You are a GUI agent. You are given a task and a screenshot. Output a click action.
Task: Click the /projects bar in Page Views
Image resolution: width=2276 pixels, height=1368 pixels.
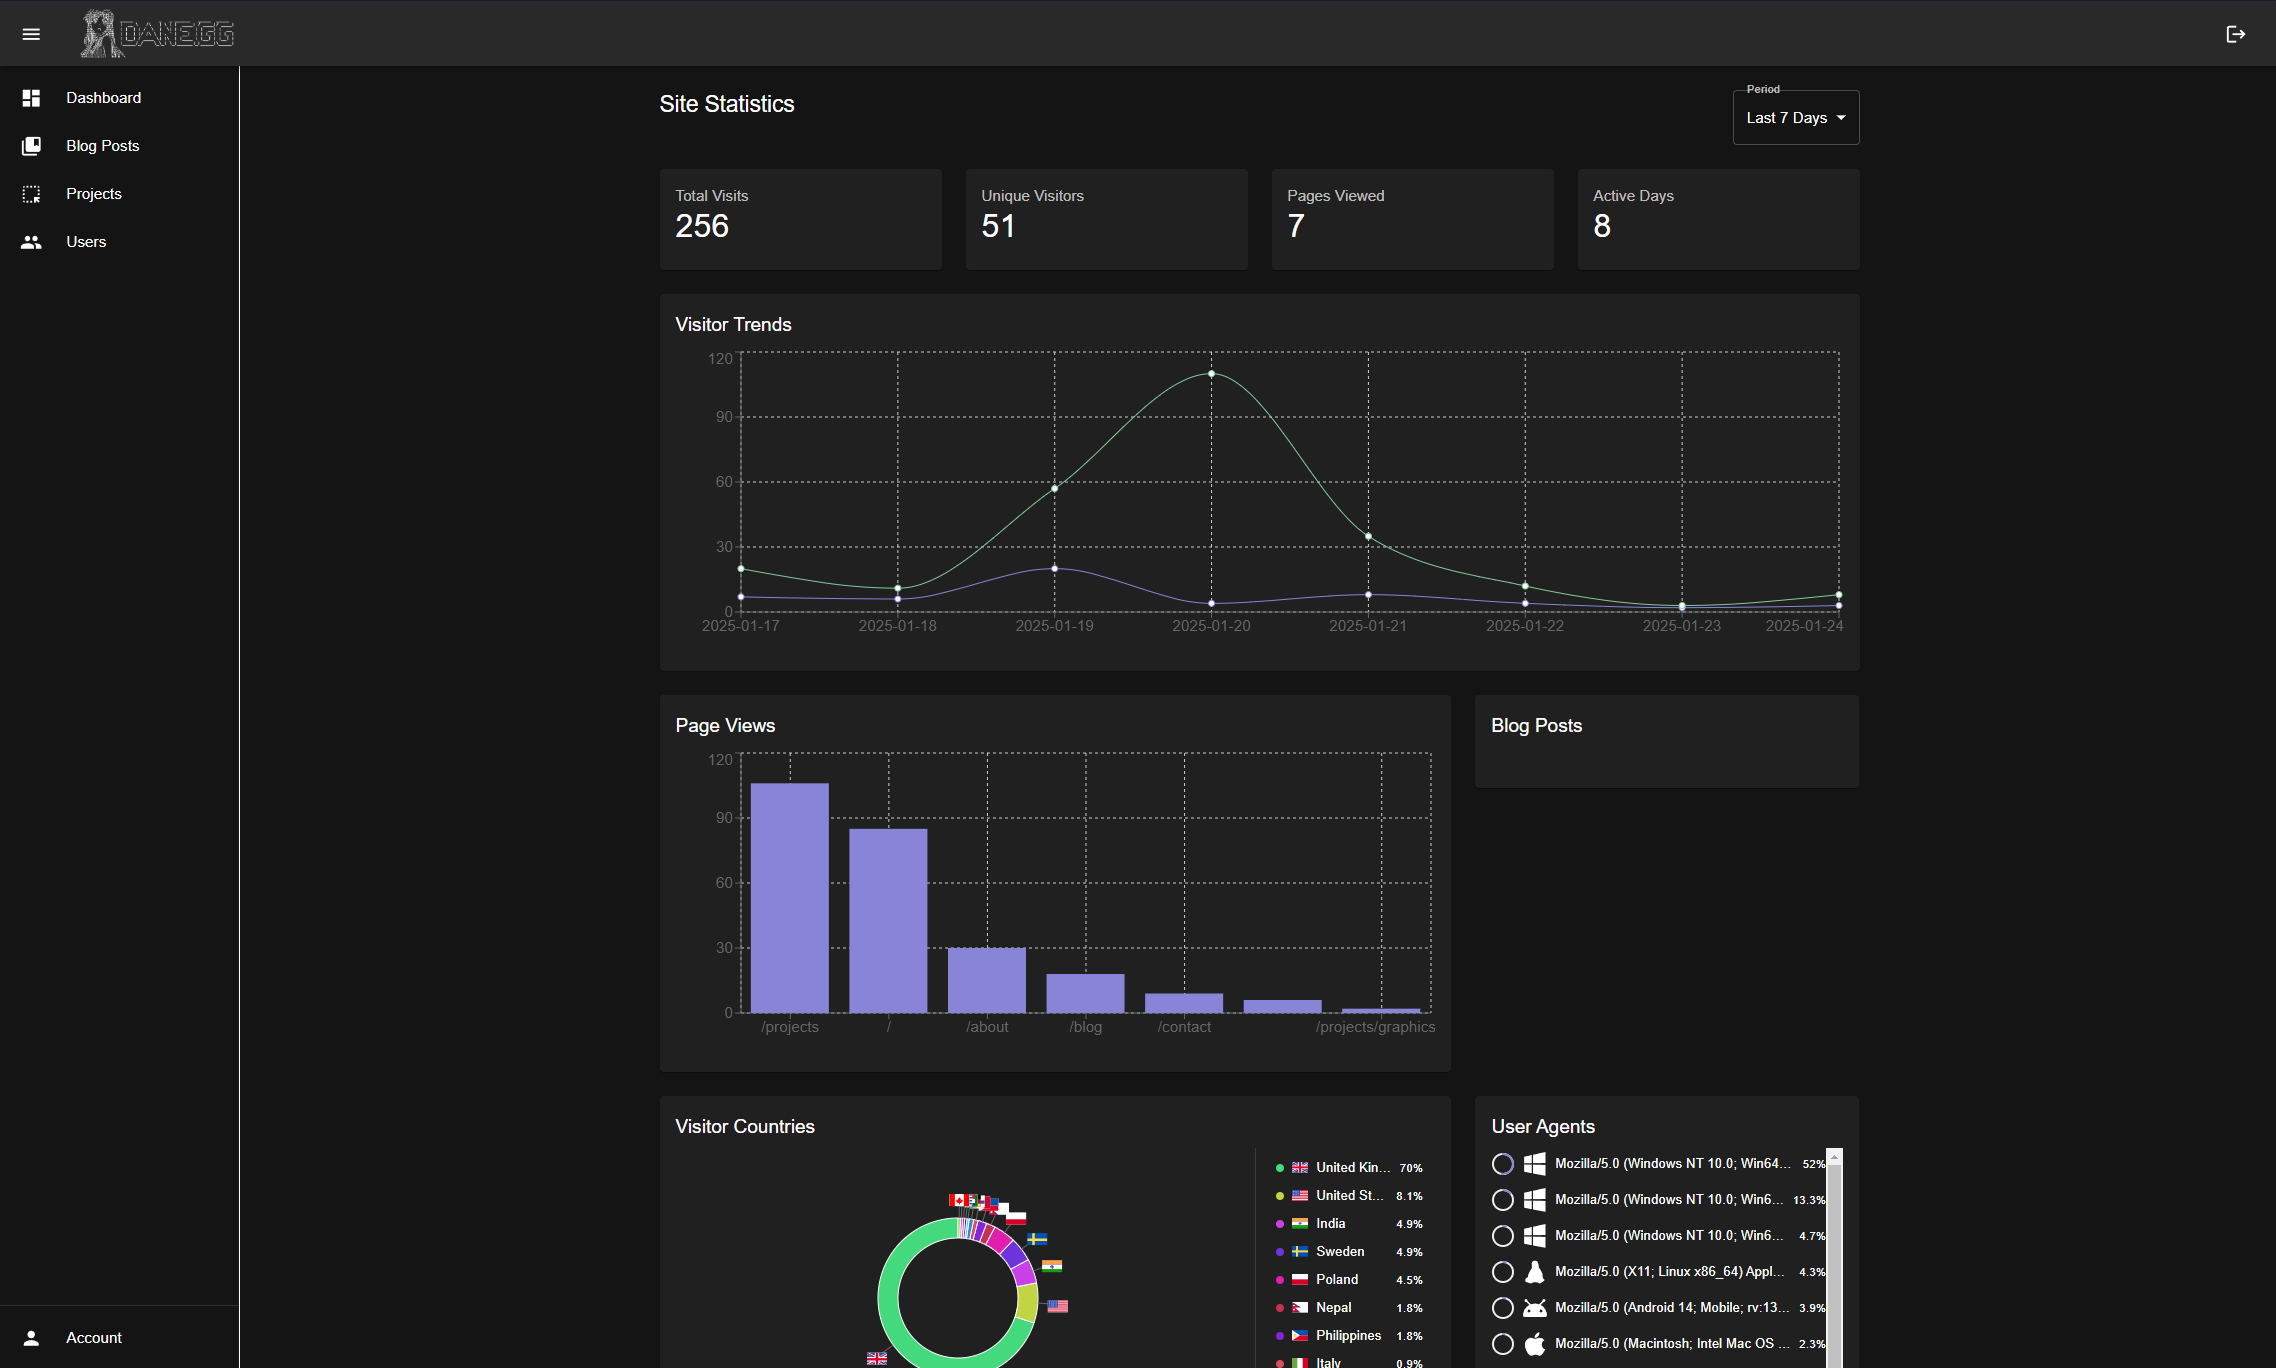click(x=789, y=897)
